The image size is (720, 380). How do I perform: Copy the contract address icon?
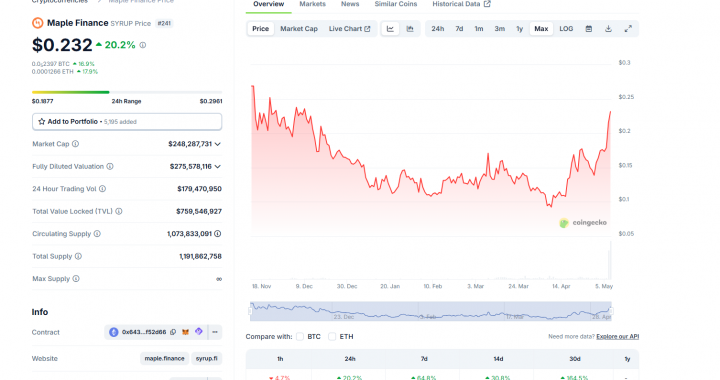click(173, 332)
